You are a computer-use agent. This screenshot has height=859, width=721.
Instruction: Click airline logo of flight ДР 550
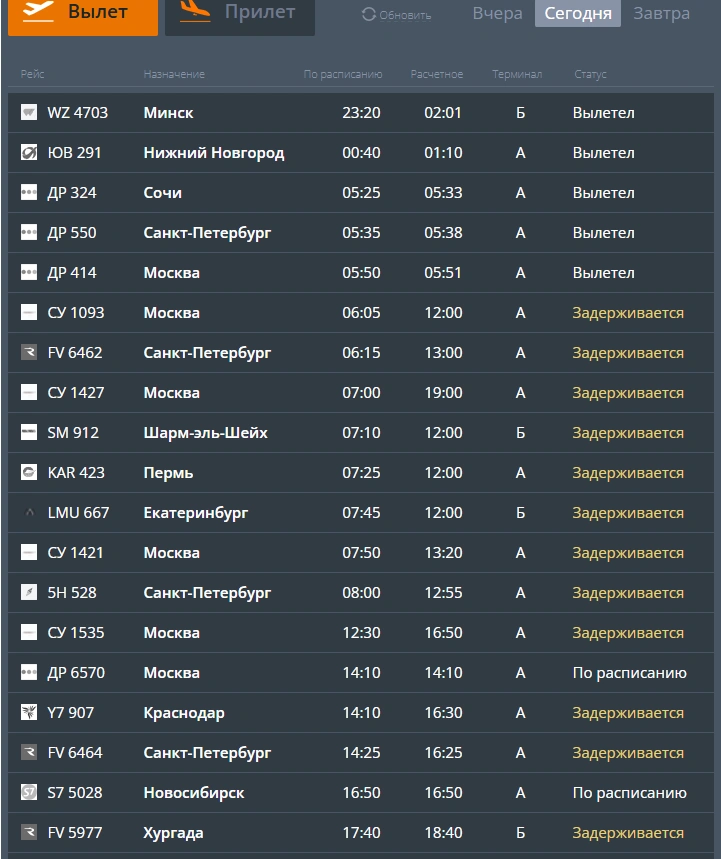pos(29,232)
